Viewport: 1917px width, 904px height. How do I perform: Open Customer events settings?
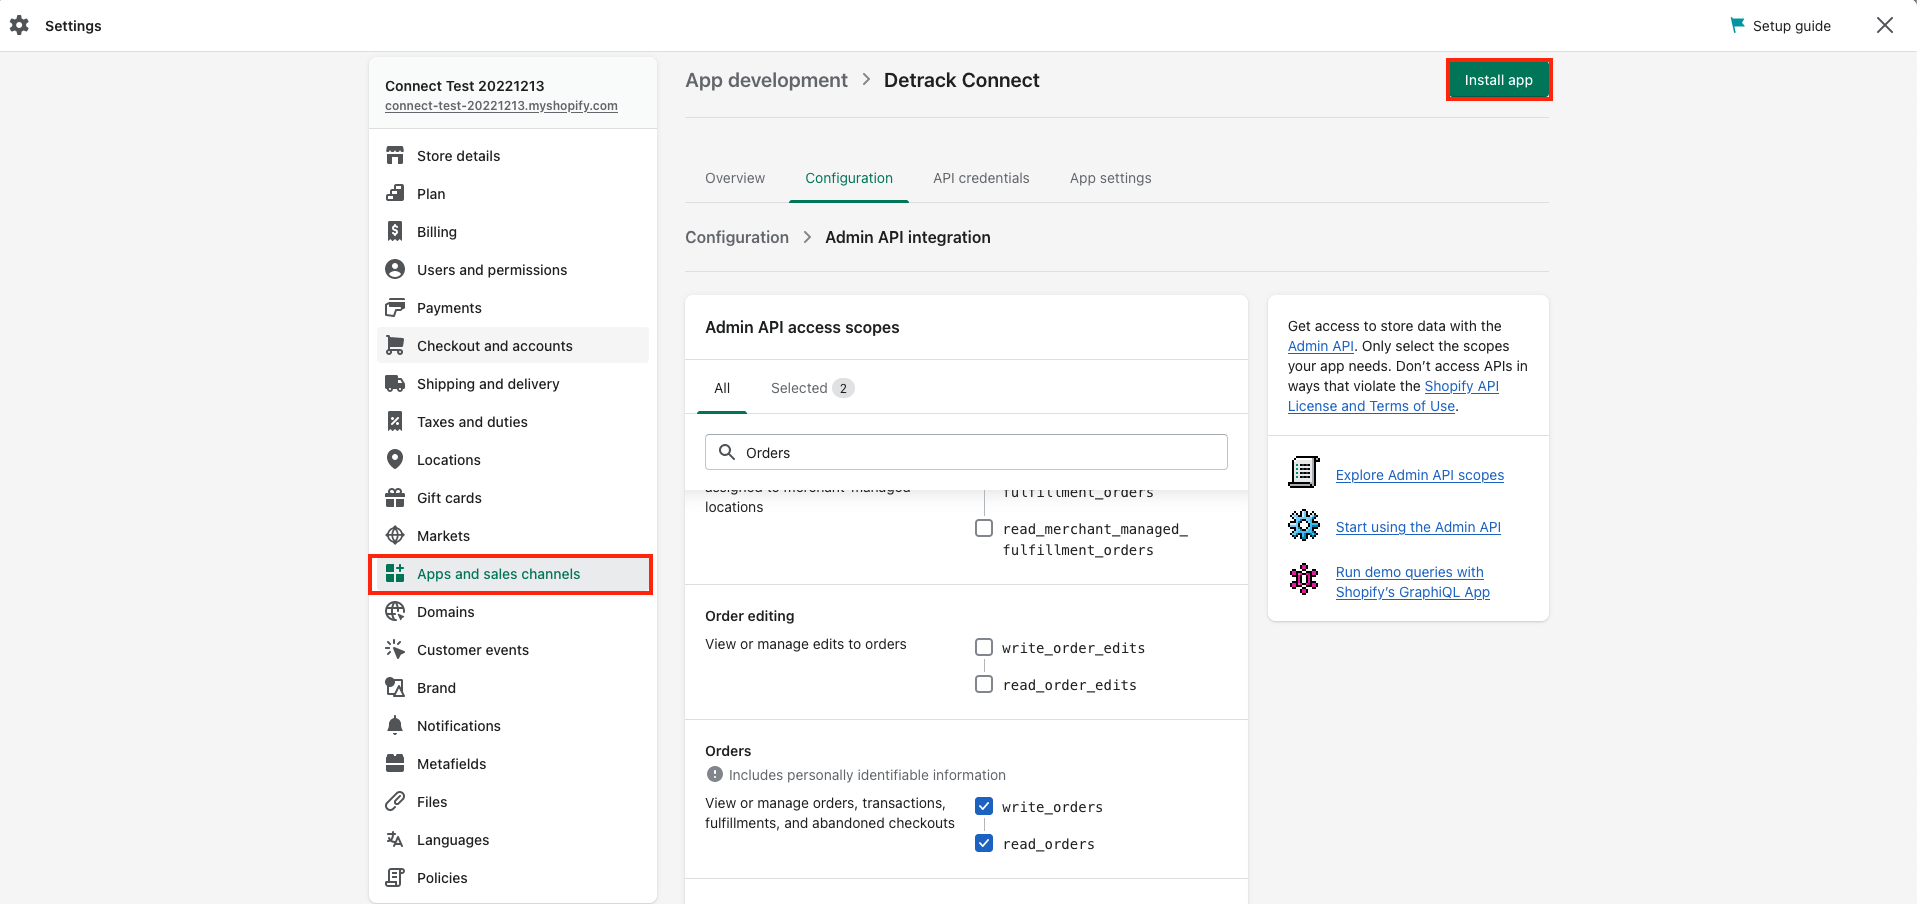(x=513, y=650)
